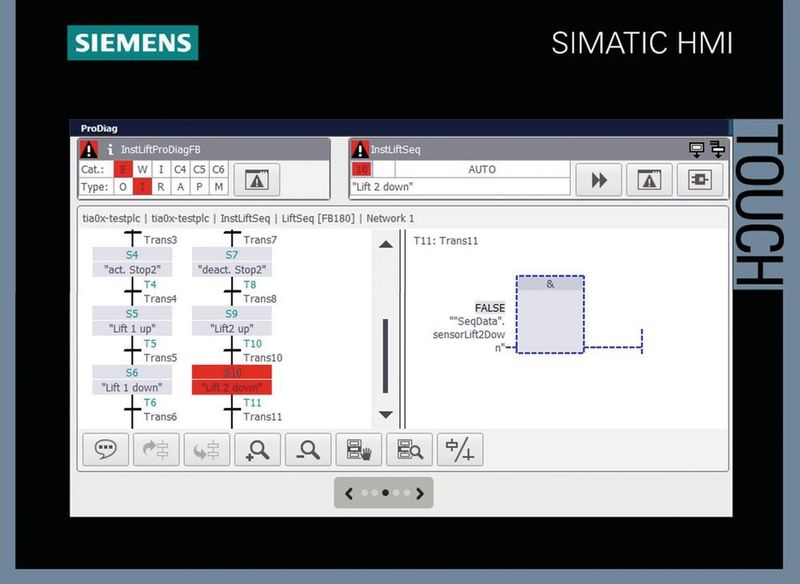Click the greyed-out step back sequence button
The image size is (800, 584).
coord(207,449)
